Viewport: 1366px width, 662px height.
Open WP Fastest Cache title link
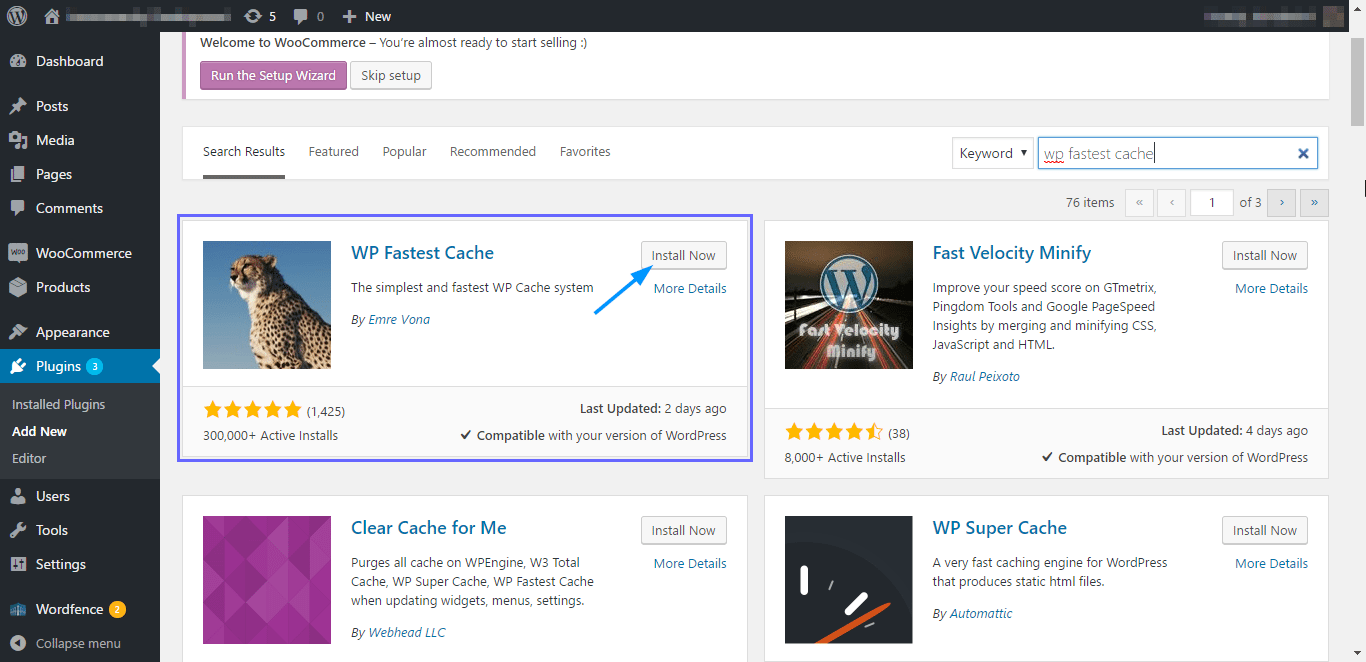coord(422,253)
